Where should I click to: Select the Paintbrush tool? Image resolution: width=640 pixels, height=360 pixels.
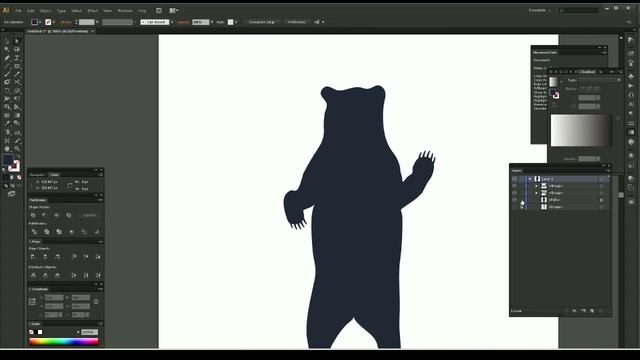[7, 74]
